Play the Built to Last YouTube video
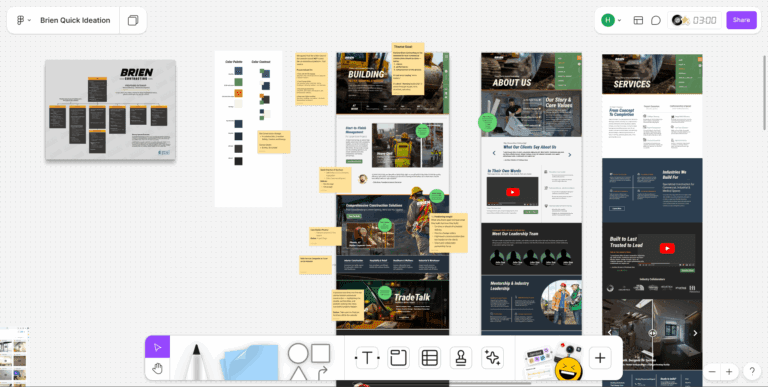The height and width of the screenshot is (387, 768). click(x=667, y=248)
